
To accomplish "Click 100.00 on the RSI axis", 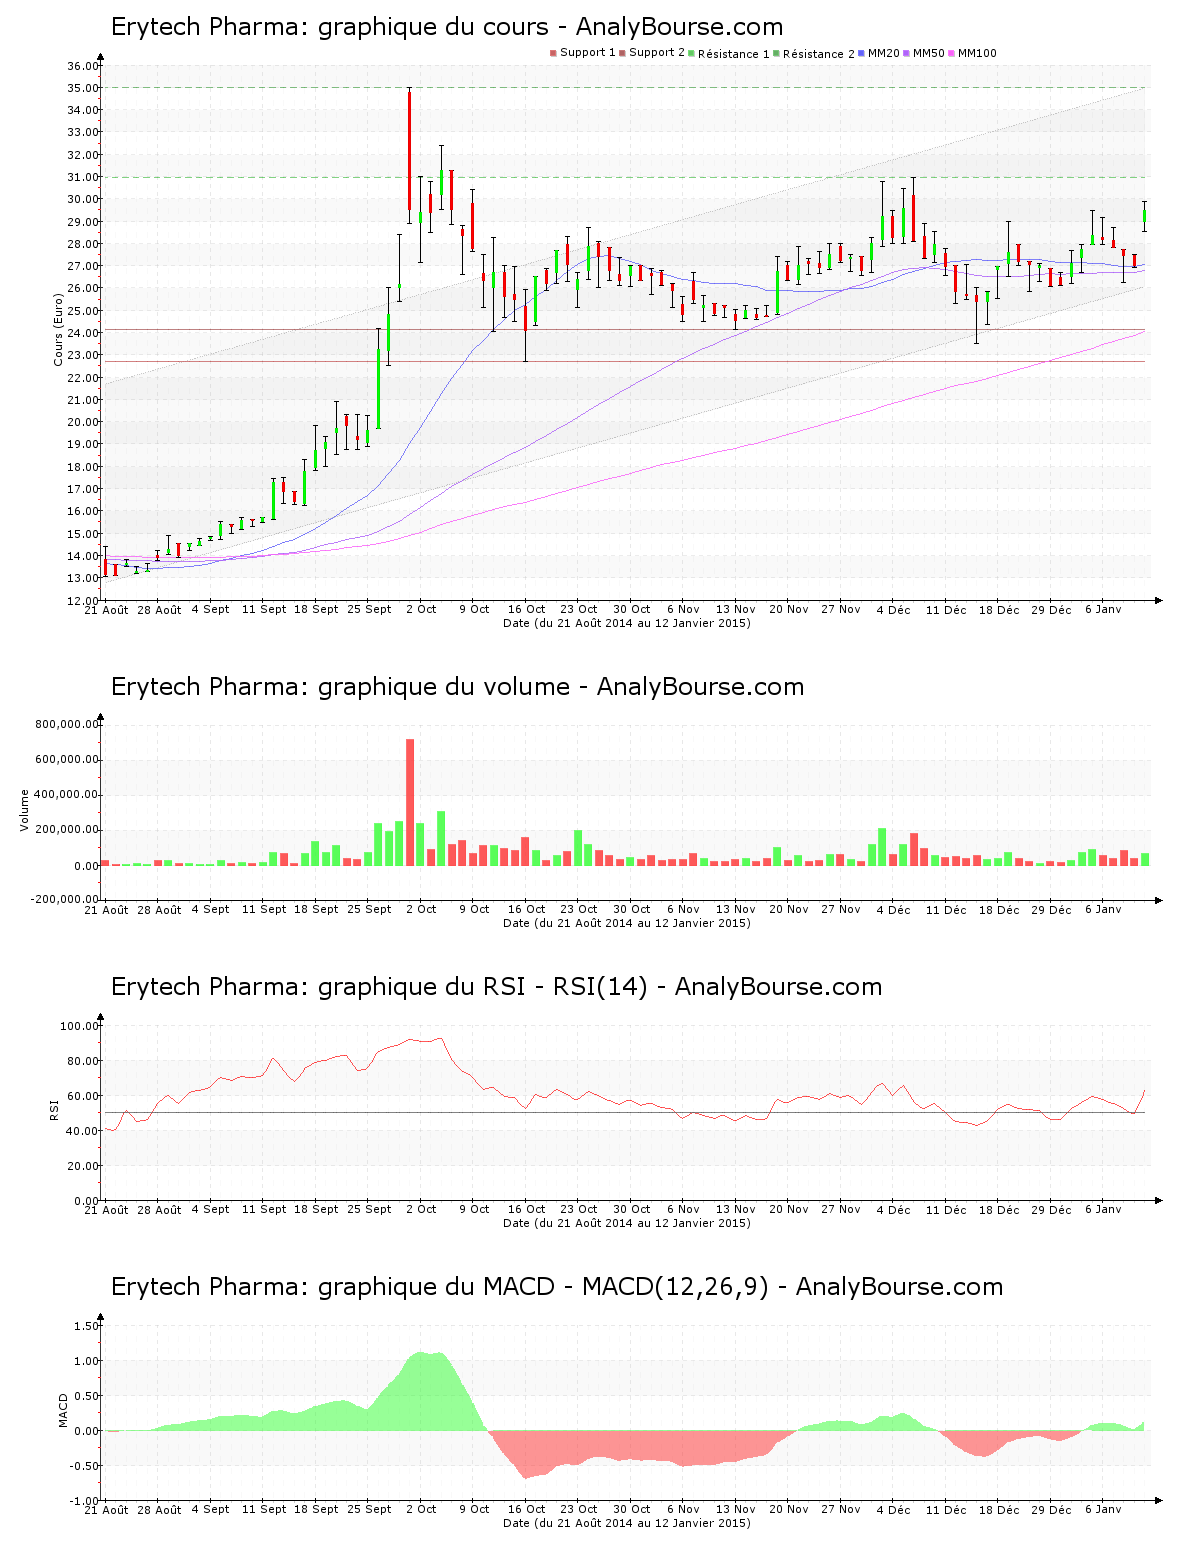I will pyautogui.click(x=80, y=1026).
